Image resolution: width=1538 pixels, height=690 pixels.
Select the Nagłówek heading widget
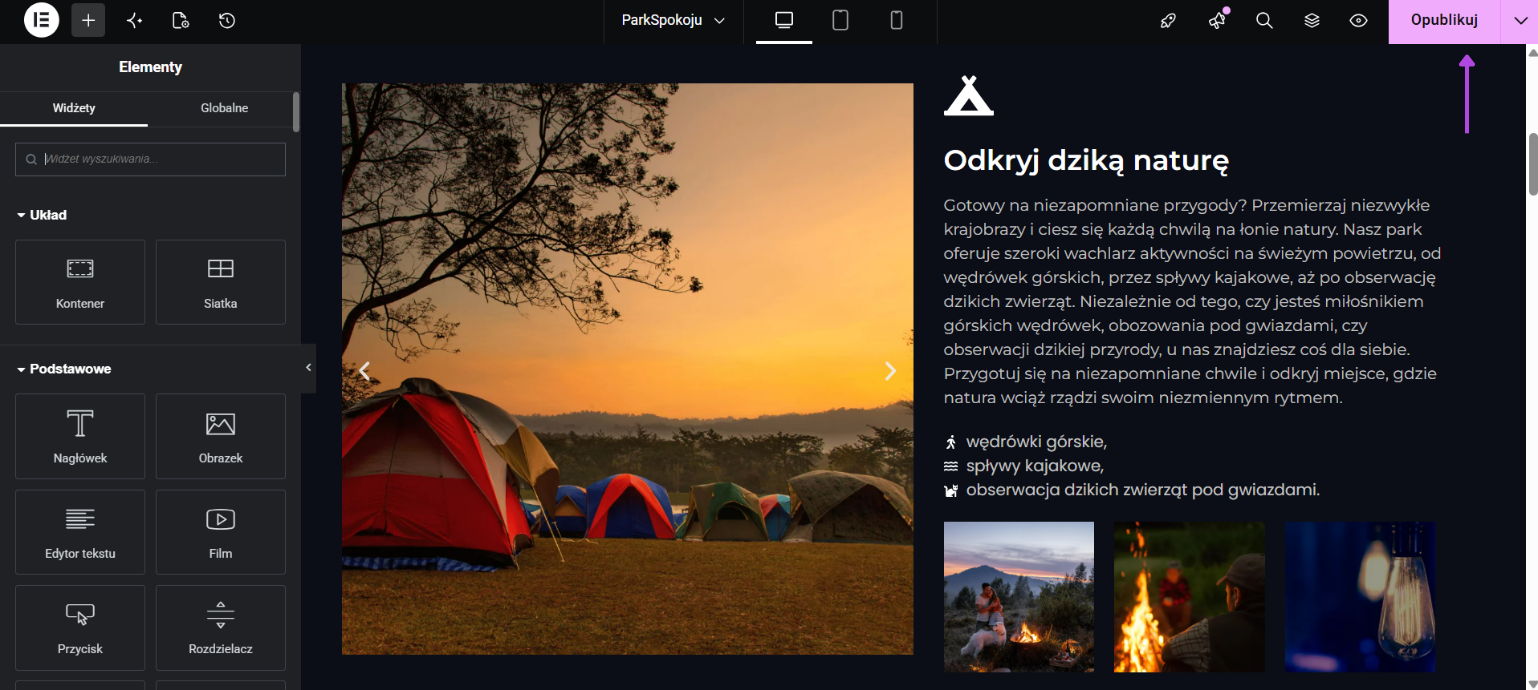pos(80,436)
